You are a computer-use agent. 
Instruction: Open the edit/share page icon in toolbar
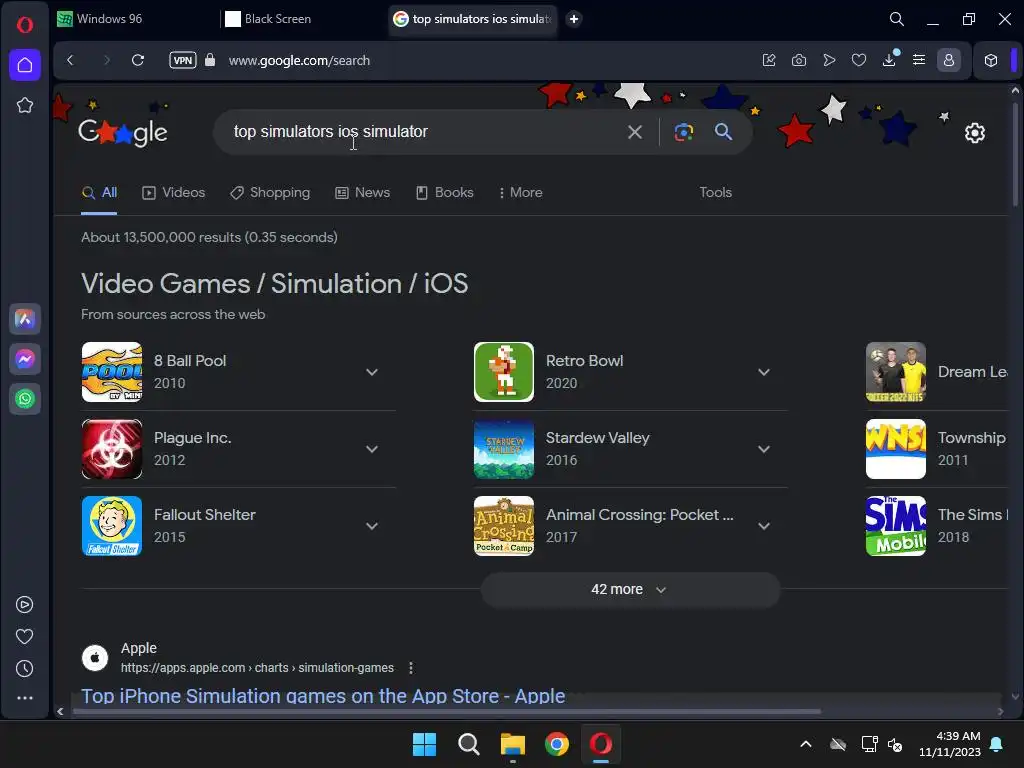(x=769, y=60)
